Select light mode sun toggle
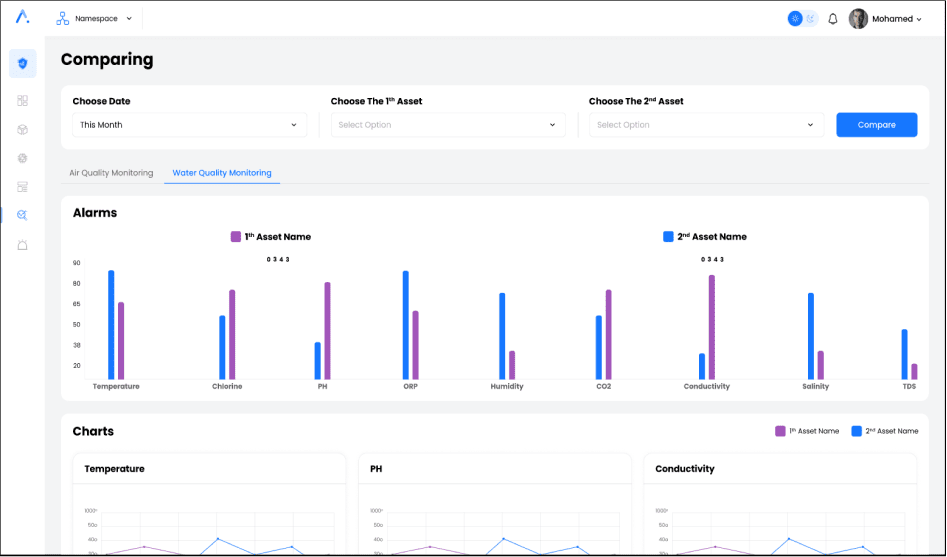 point(795,18)
